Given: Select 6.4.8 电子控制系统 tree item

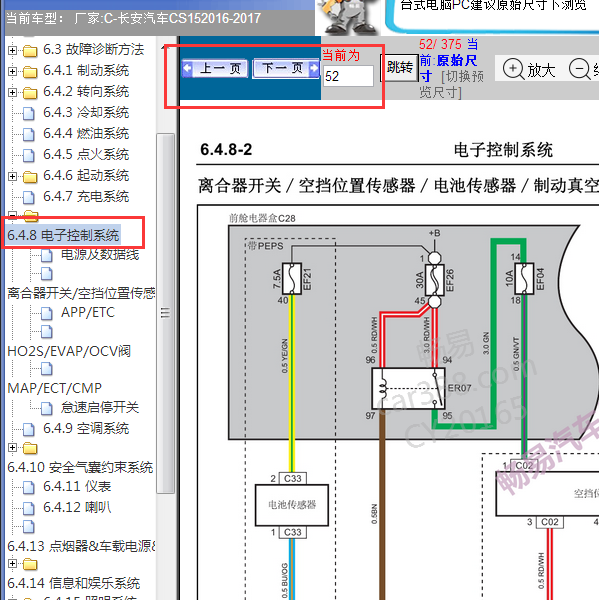Looking at the screenshot, I should pyautogui.click(x=64, y=235).
